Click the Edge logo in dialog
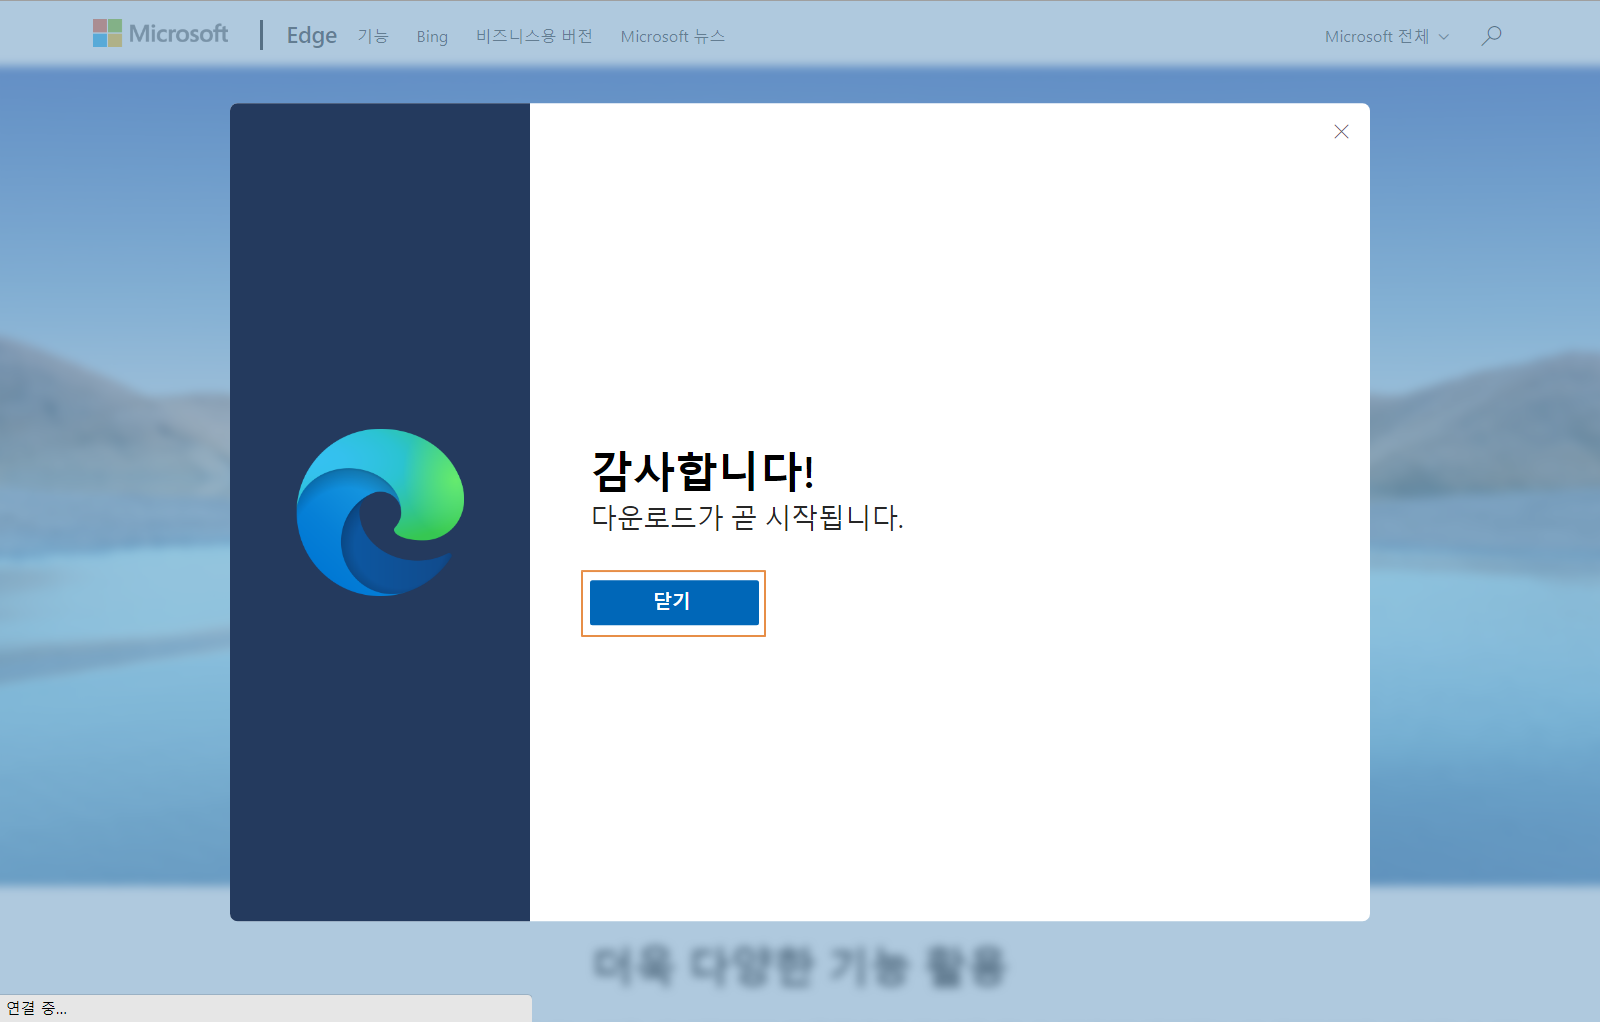This screenshot has width=1600, height=1022. point(381,513)
